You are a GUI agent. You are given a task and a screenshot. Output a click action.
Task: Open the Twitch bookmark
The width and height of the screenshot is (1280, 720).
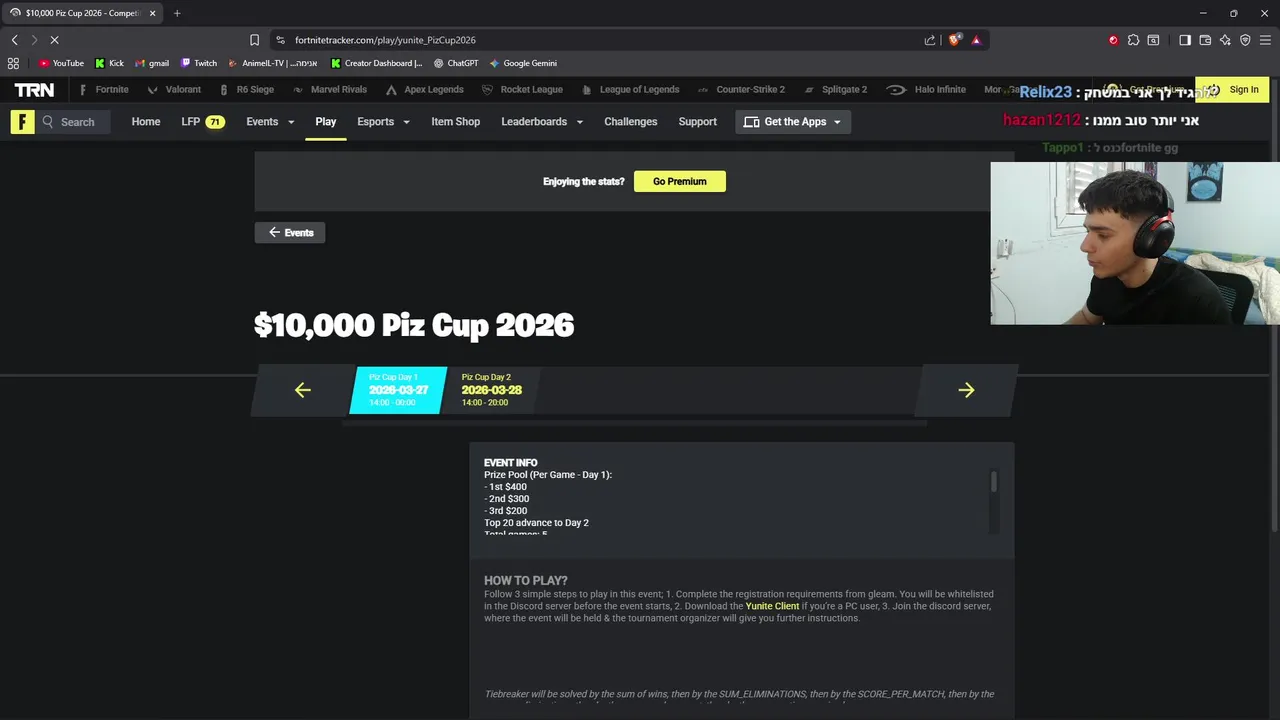(x=199, y=63)
